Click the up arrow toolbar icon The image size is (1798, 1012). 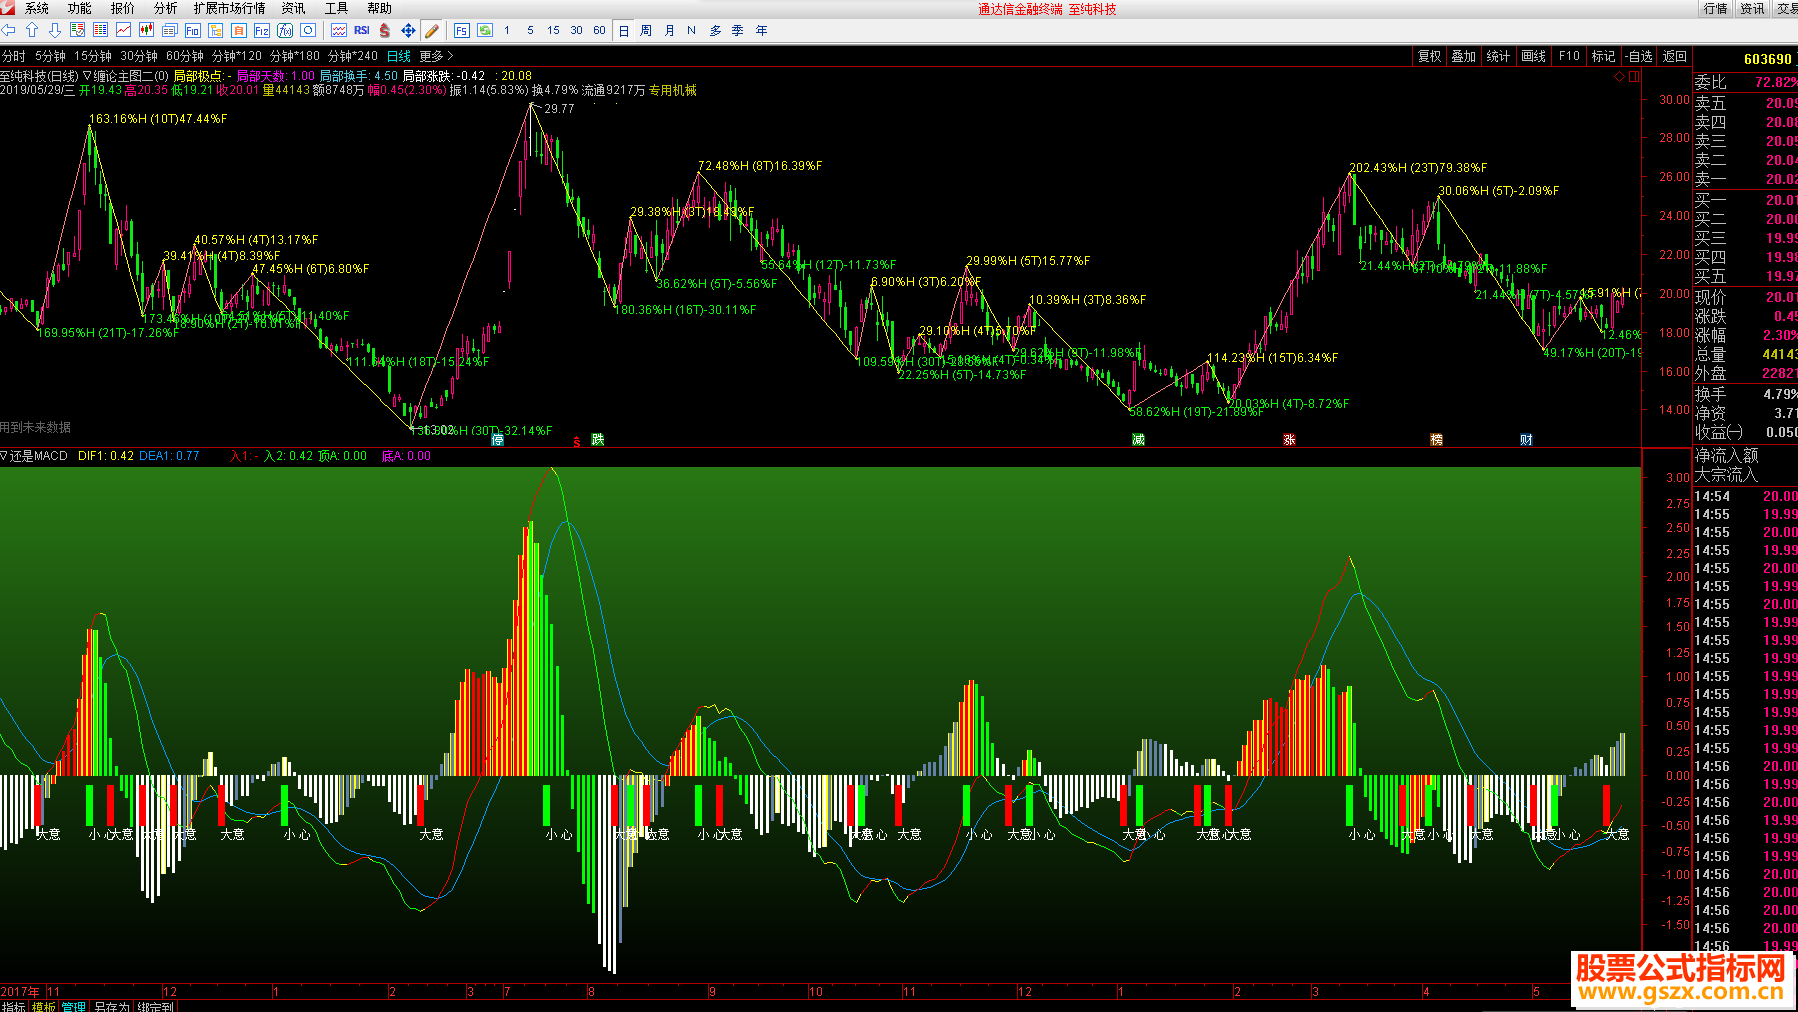click(x=32, y=30)
